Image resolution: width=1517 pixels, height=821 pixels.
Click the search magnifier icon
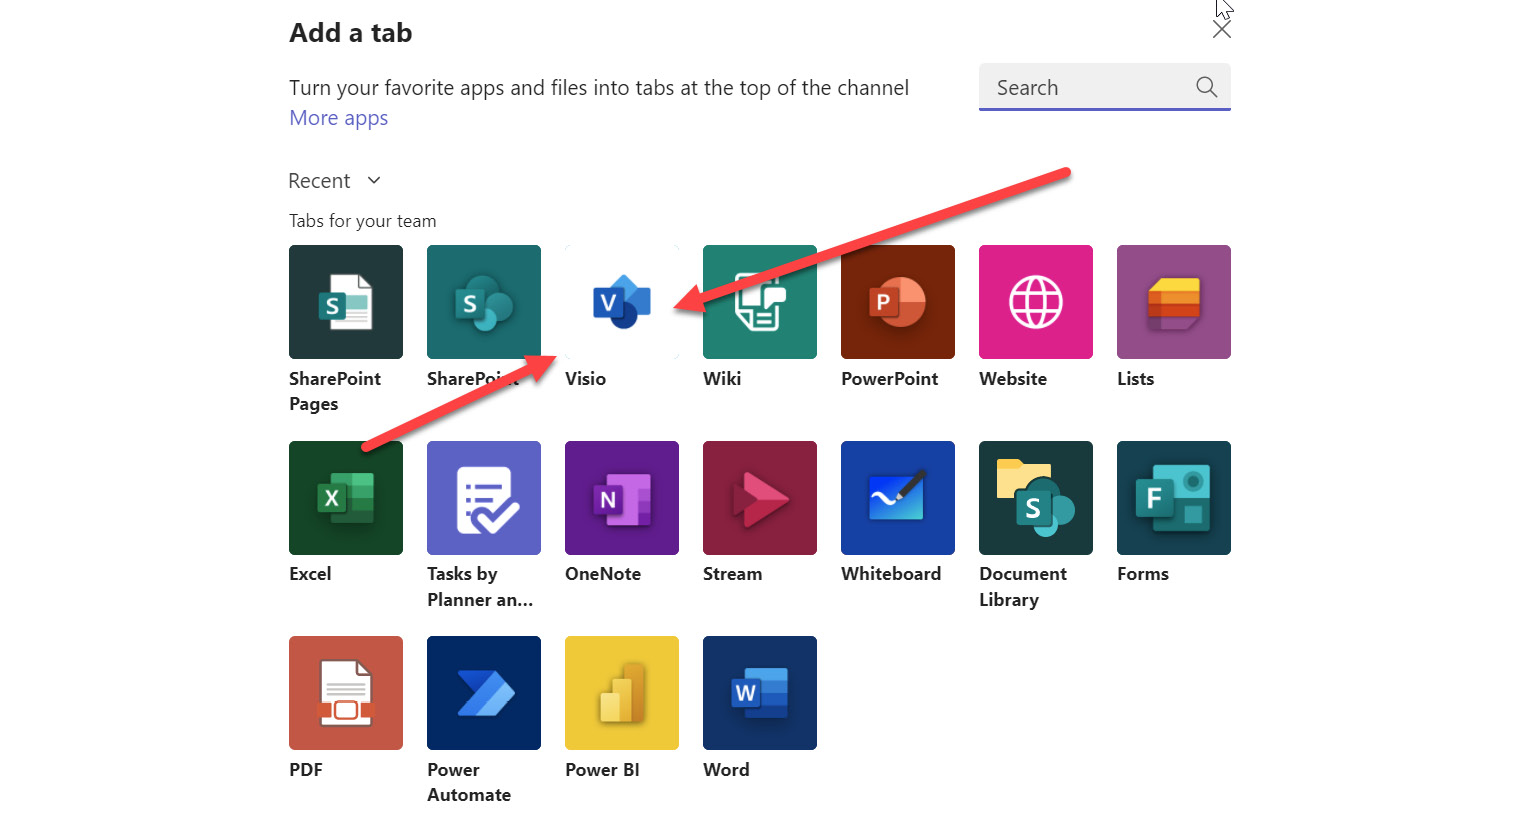(x=1207, y=87)
